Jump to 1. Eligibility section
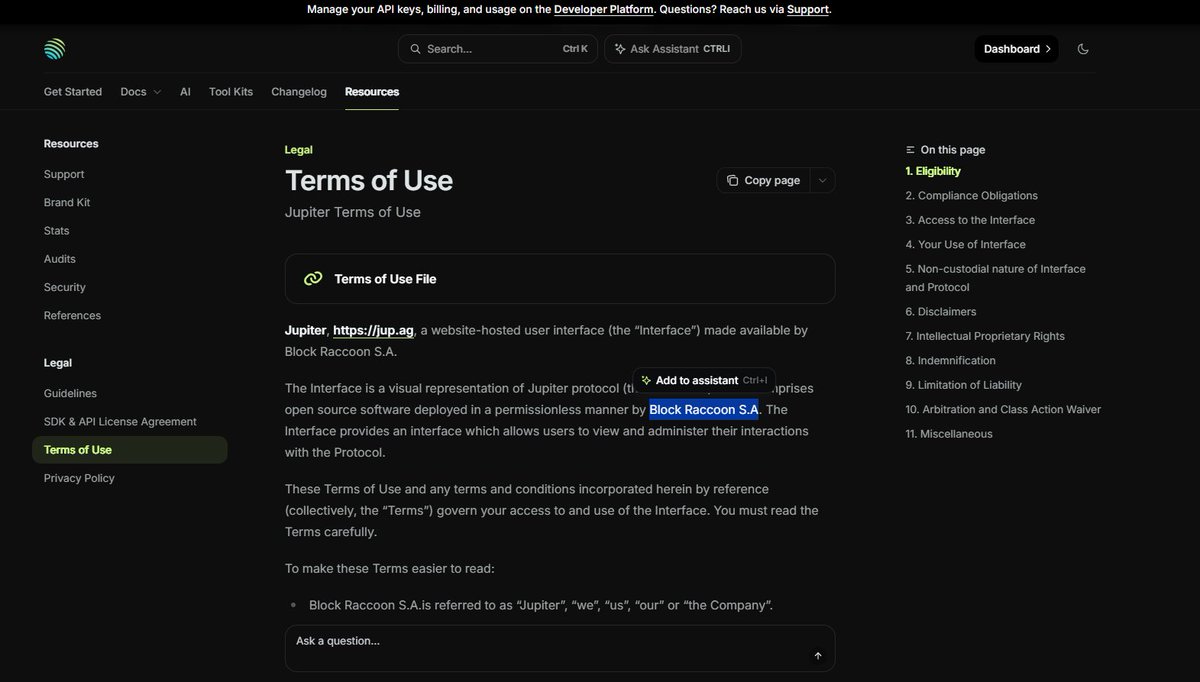This screenshot has height=682, width=1200. click(933, 172)
